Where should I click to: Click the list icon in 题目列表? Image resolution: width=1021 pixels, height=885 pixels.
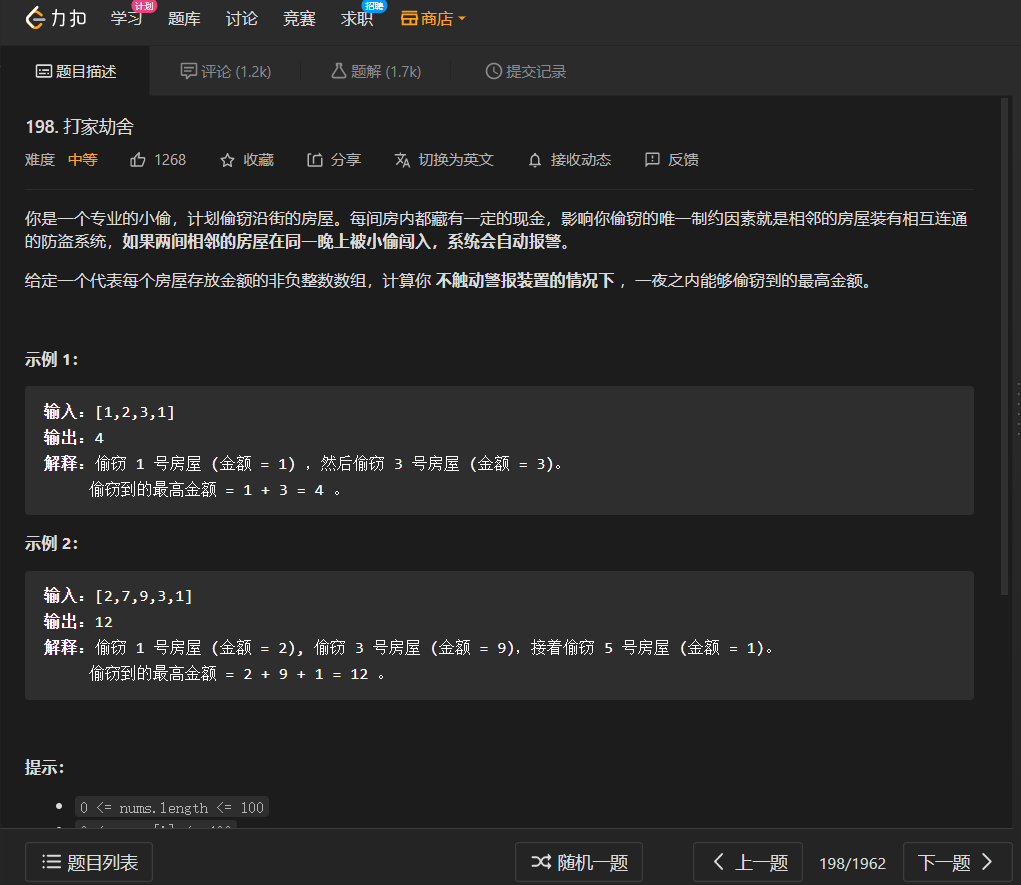[x=51, y=862]
